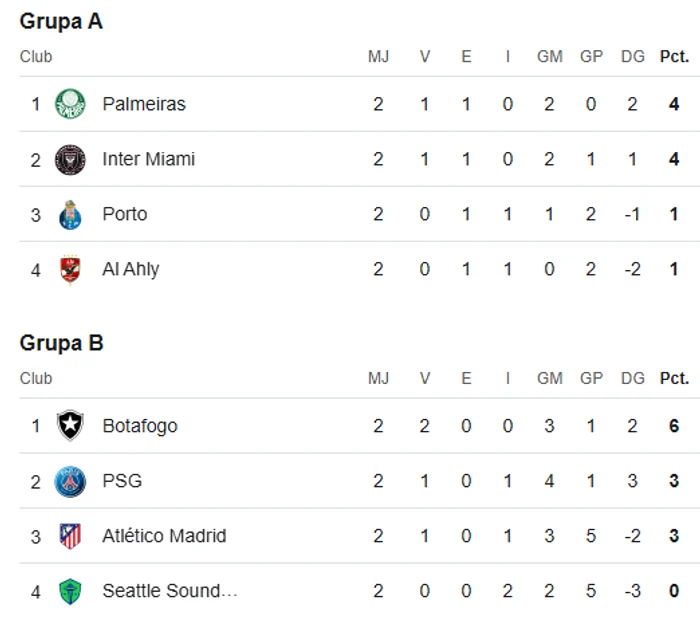700x617 pixels.
Task: Click the Grupa A heading
Action: (61, 21)
